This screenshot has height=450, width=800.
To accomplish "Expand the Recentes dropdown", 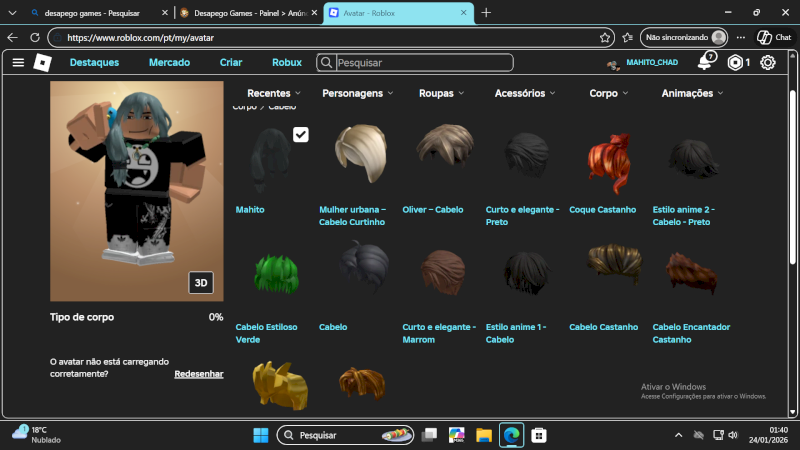I will (x=274, y=93).
